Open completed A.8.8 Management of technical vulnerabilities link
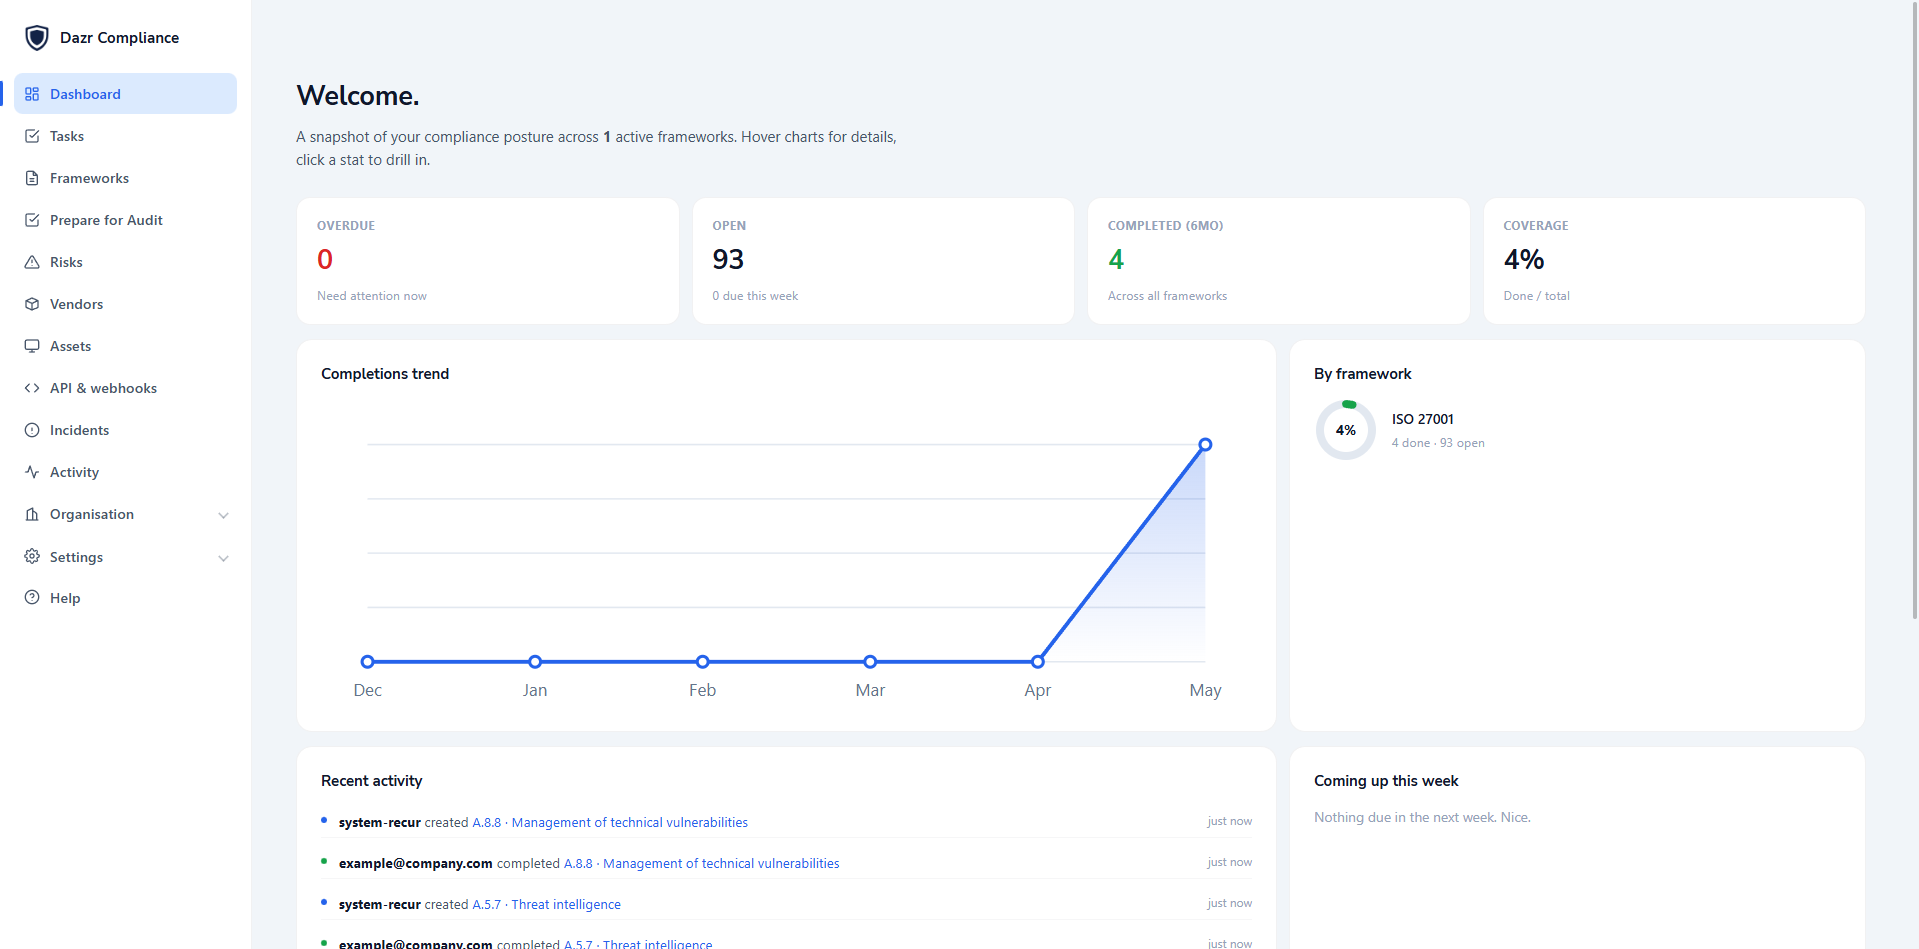Screen dimensions: 1919x949 [x=701, y=863]
